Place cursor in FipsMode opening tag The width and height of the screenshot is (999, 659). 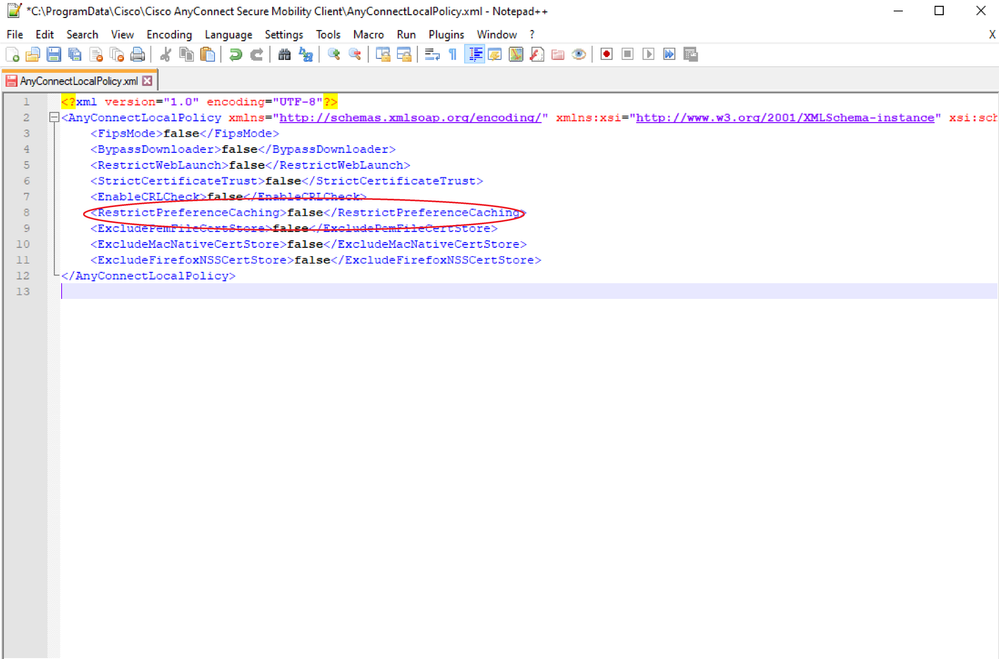[127, 133]
